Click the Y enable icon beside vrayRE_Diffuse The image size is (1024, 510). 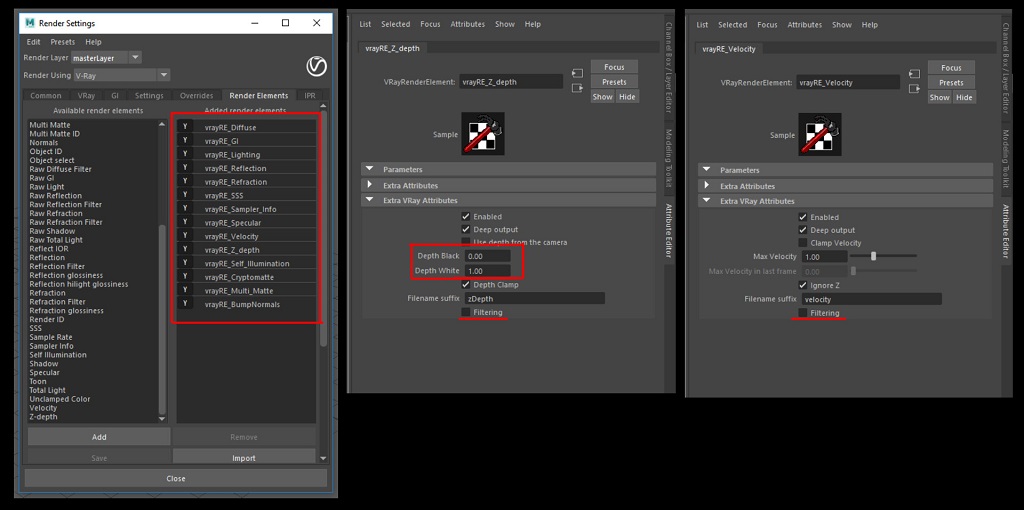185,127
